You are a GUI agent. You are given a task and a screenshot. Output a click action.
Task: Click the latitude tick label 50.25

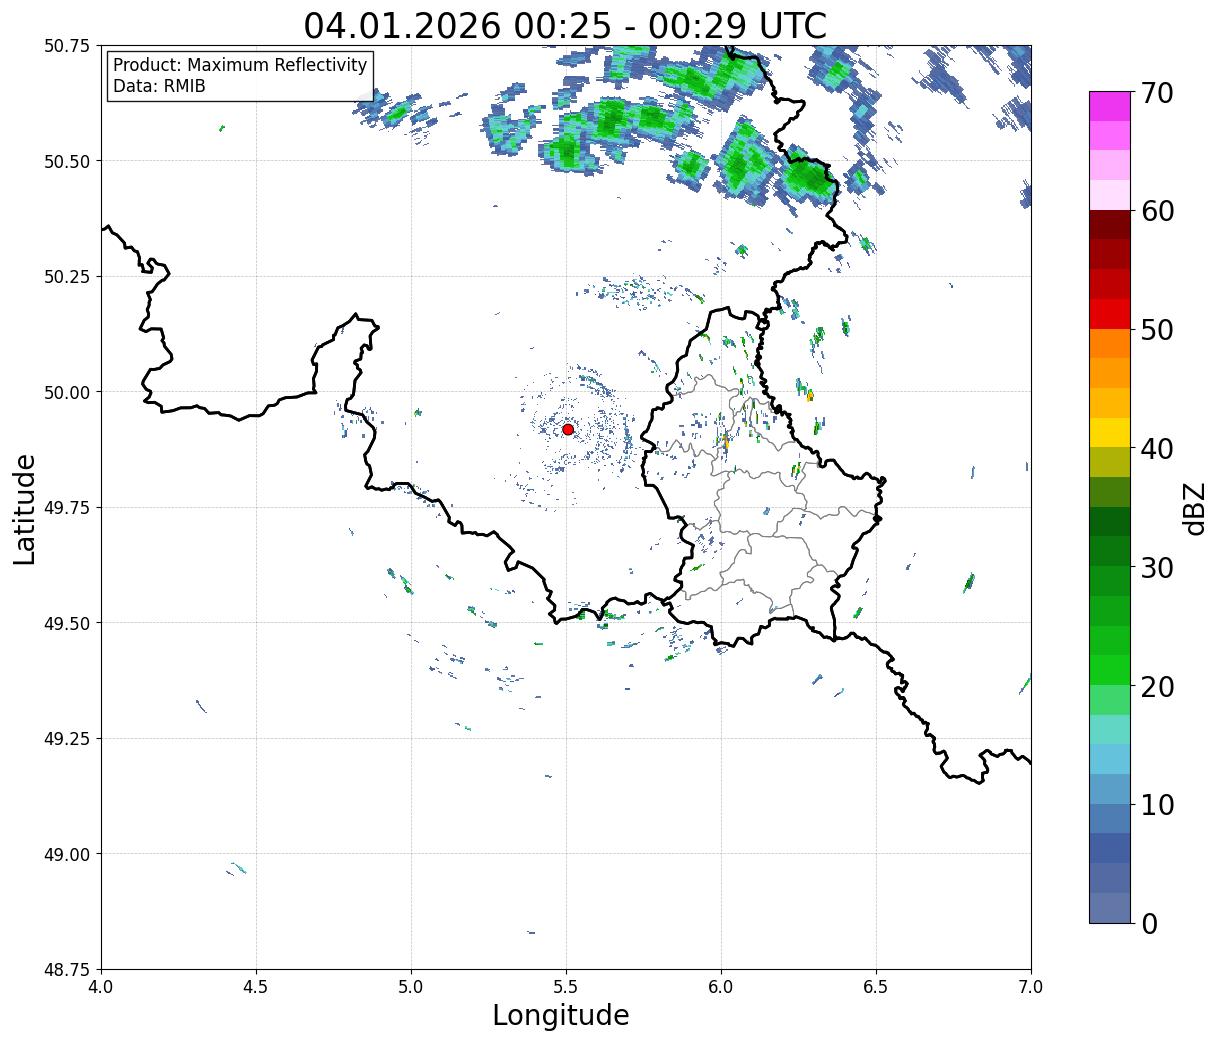coord(66,277)
